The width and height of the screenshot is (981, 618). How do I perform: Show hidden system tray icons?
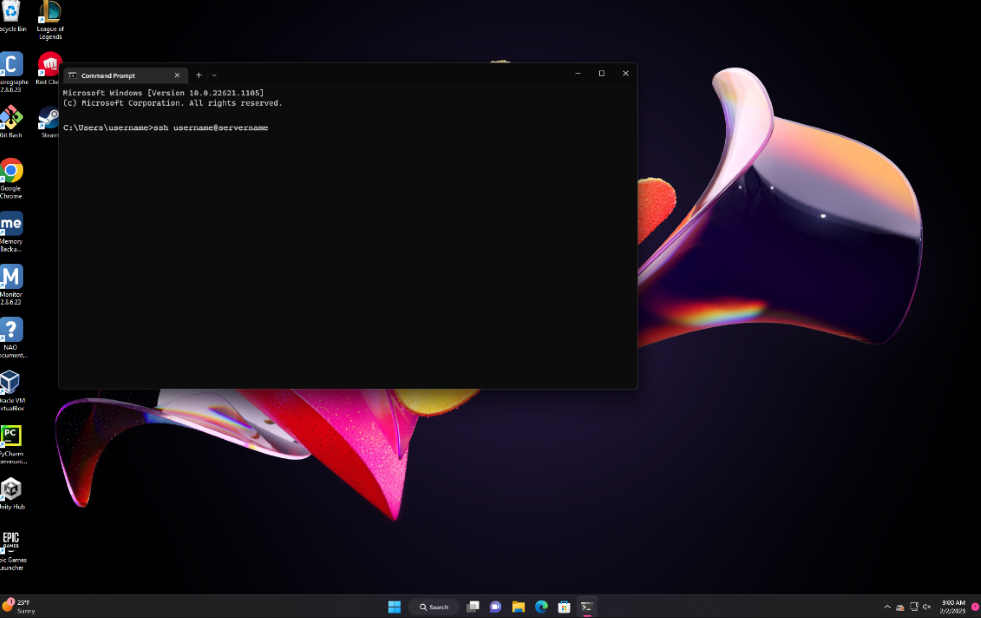[x=887, y=607]
